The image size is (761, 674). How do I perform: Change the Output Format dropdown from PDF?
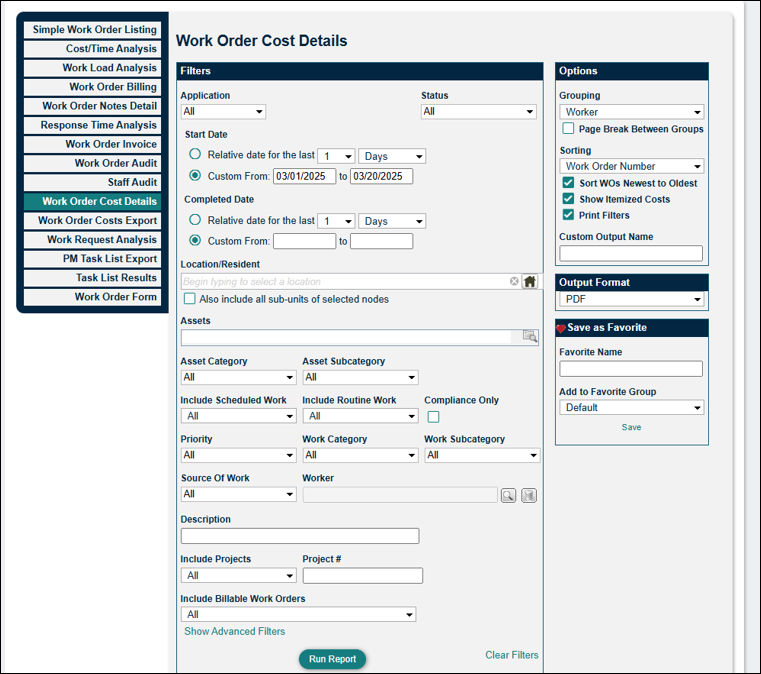(631, 299)
